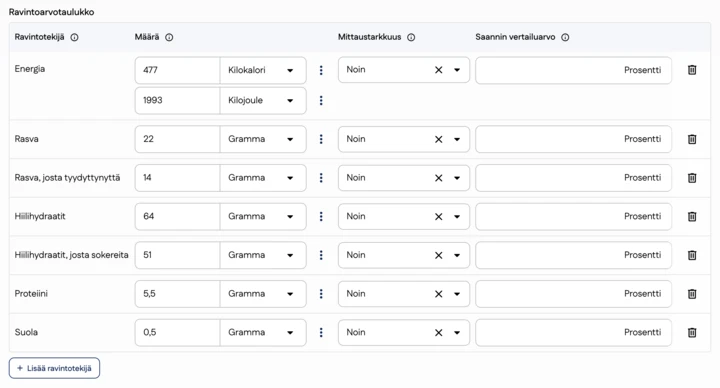The height and width of the screenshot is (388, 720).
Task: Click the Proteiini row label
Action: click(x=31, y=293)
